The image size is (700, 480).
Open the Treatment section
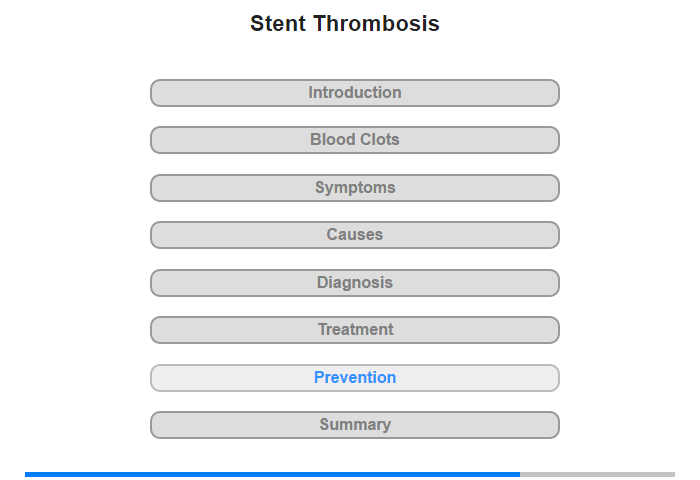pos(354,330)
